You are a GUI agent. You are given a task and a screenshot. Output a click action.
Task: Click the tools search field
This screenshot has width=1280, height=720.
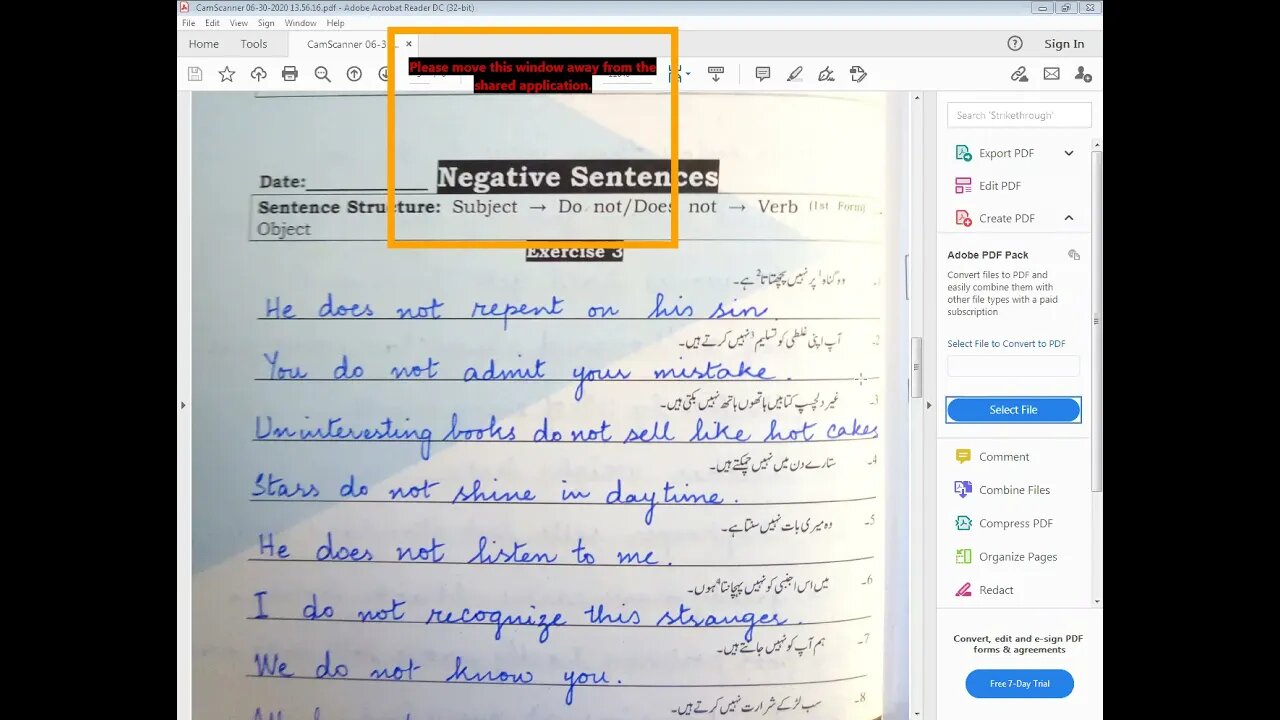tap(1019, 115)
